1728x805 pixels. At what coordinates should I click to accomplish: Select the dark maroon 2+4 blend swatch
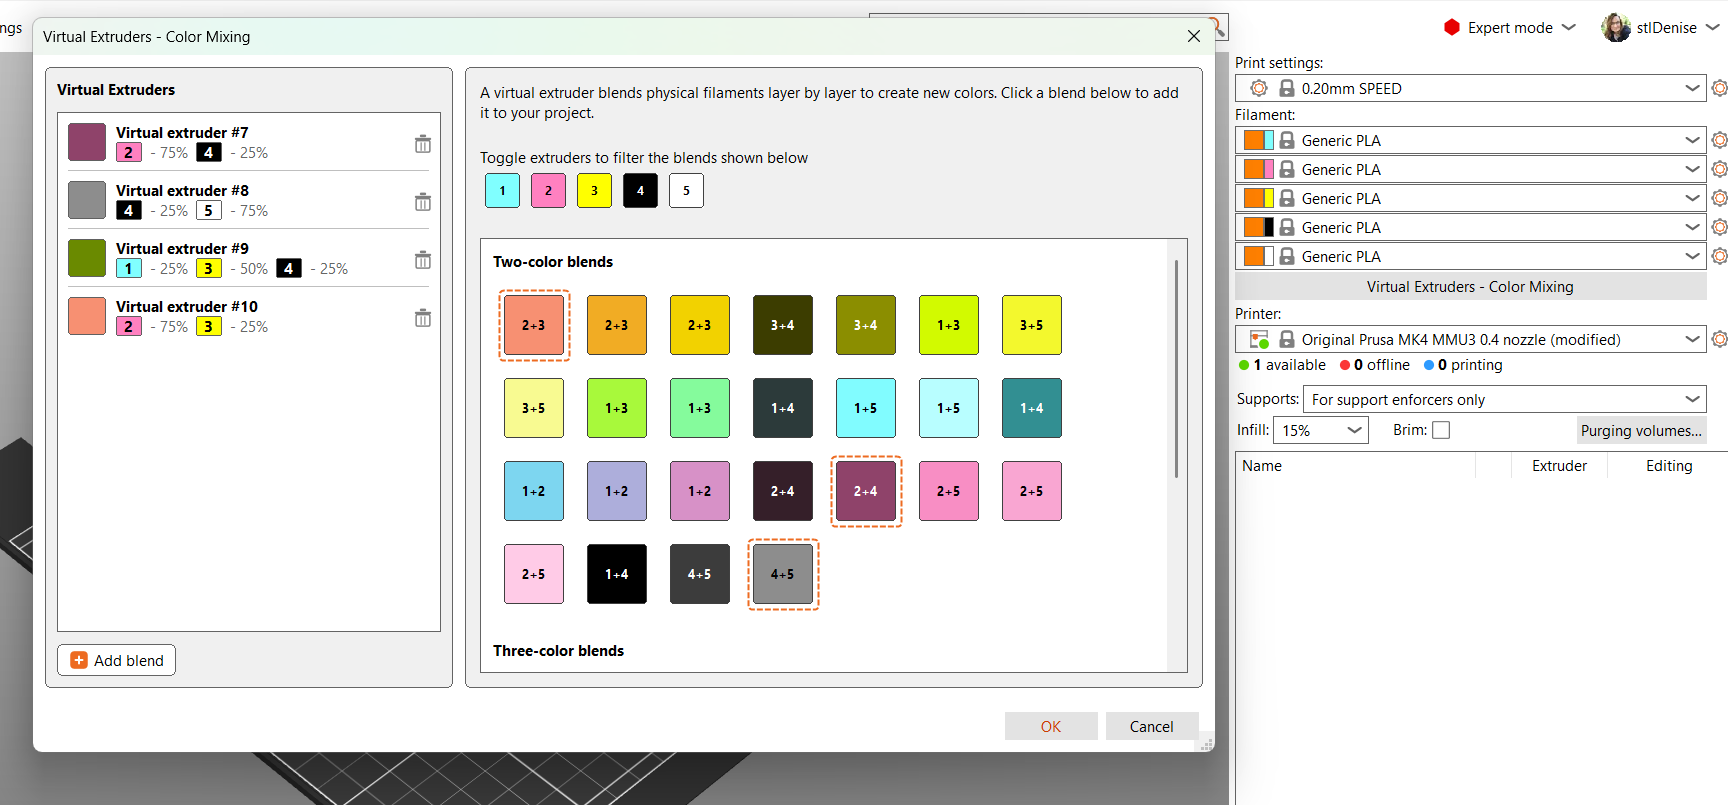[783, 491]
